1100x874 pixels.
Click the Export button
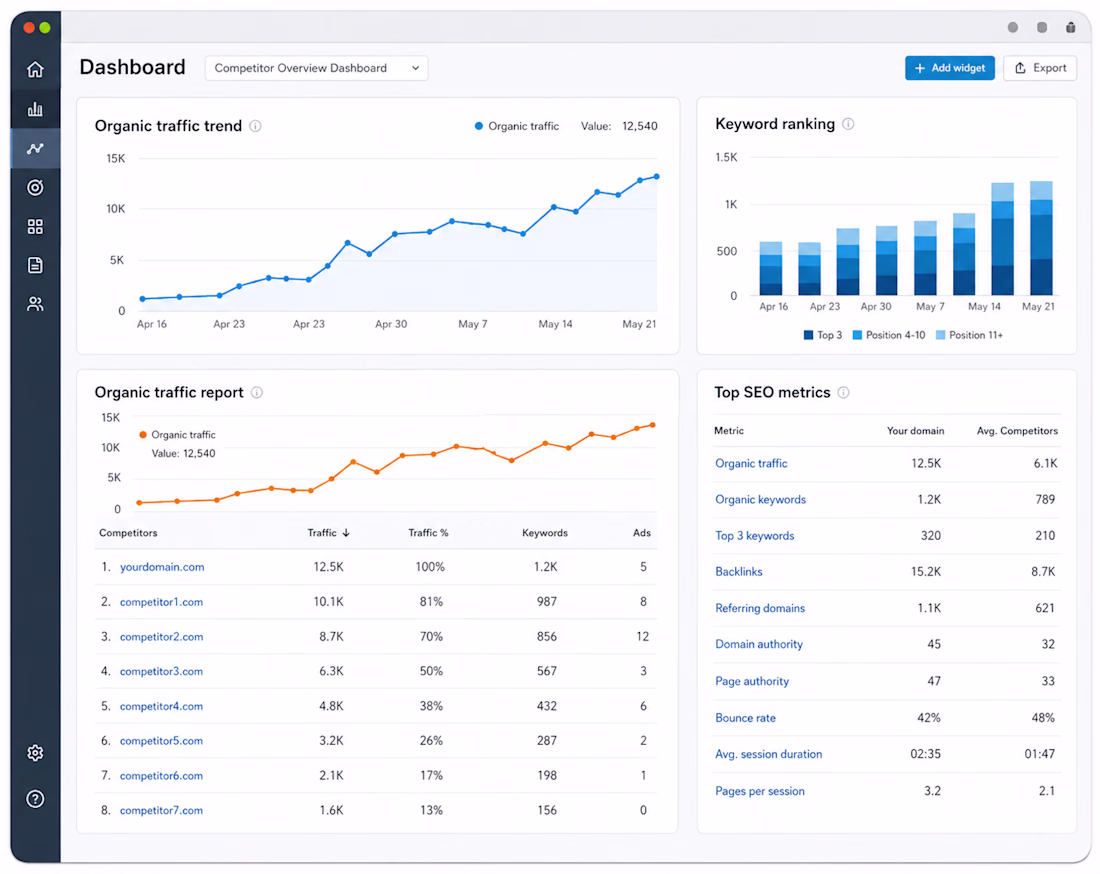[x=1040, y=68]
